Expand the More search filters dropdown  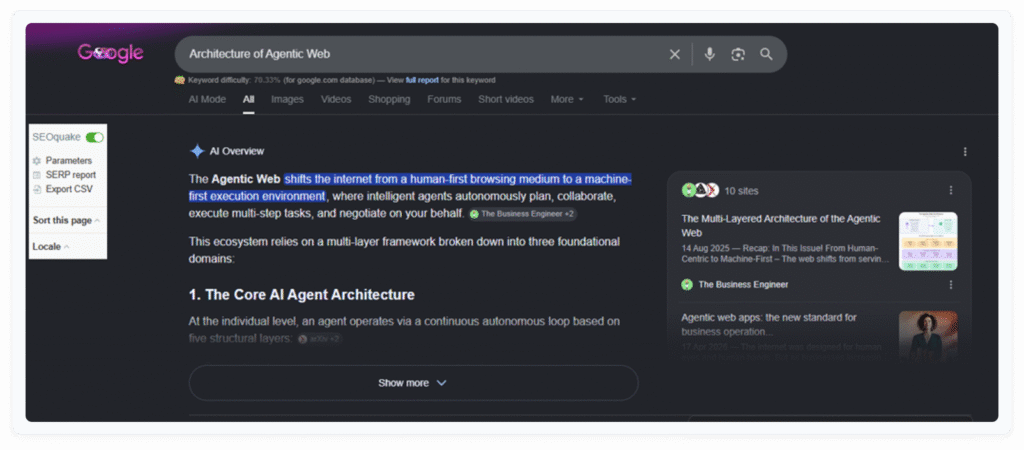(567, 99)
